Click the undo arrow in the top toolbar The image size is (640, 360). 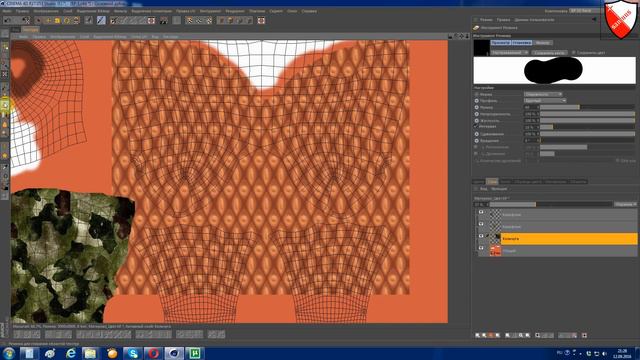coord(7,20)
